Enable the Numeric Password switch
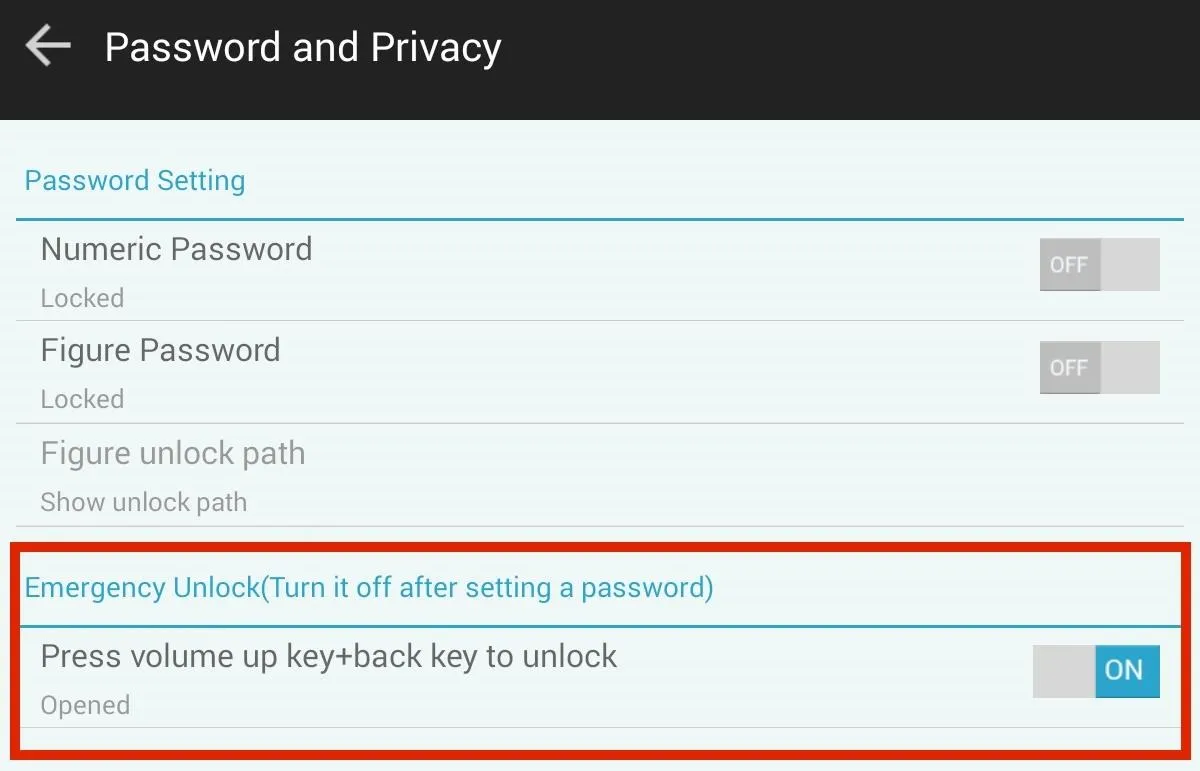 [x=1099, y=264]
